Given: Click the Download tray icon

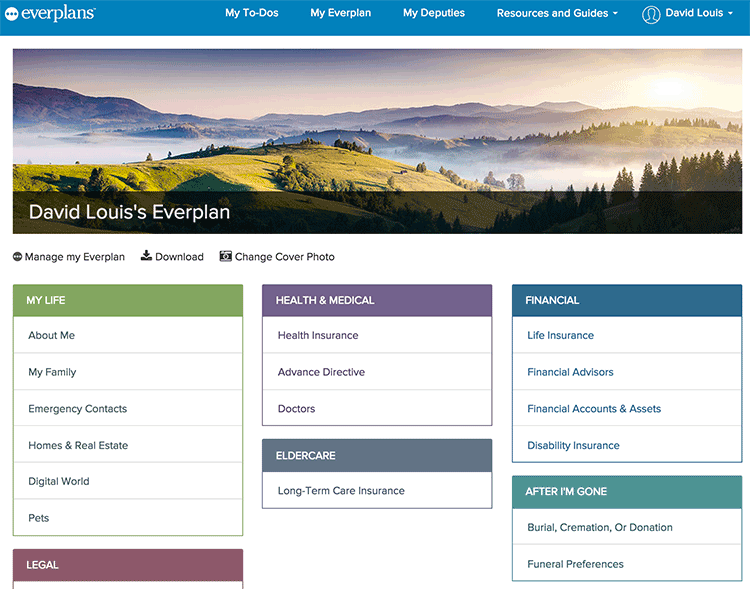Looking at the screenshot, I should (x=146, y=256).
